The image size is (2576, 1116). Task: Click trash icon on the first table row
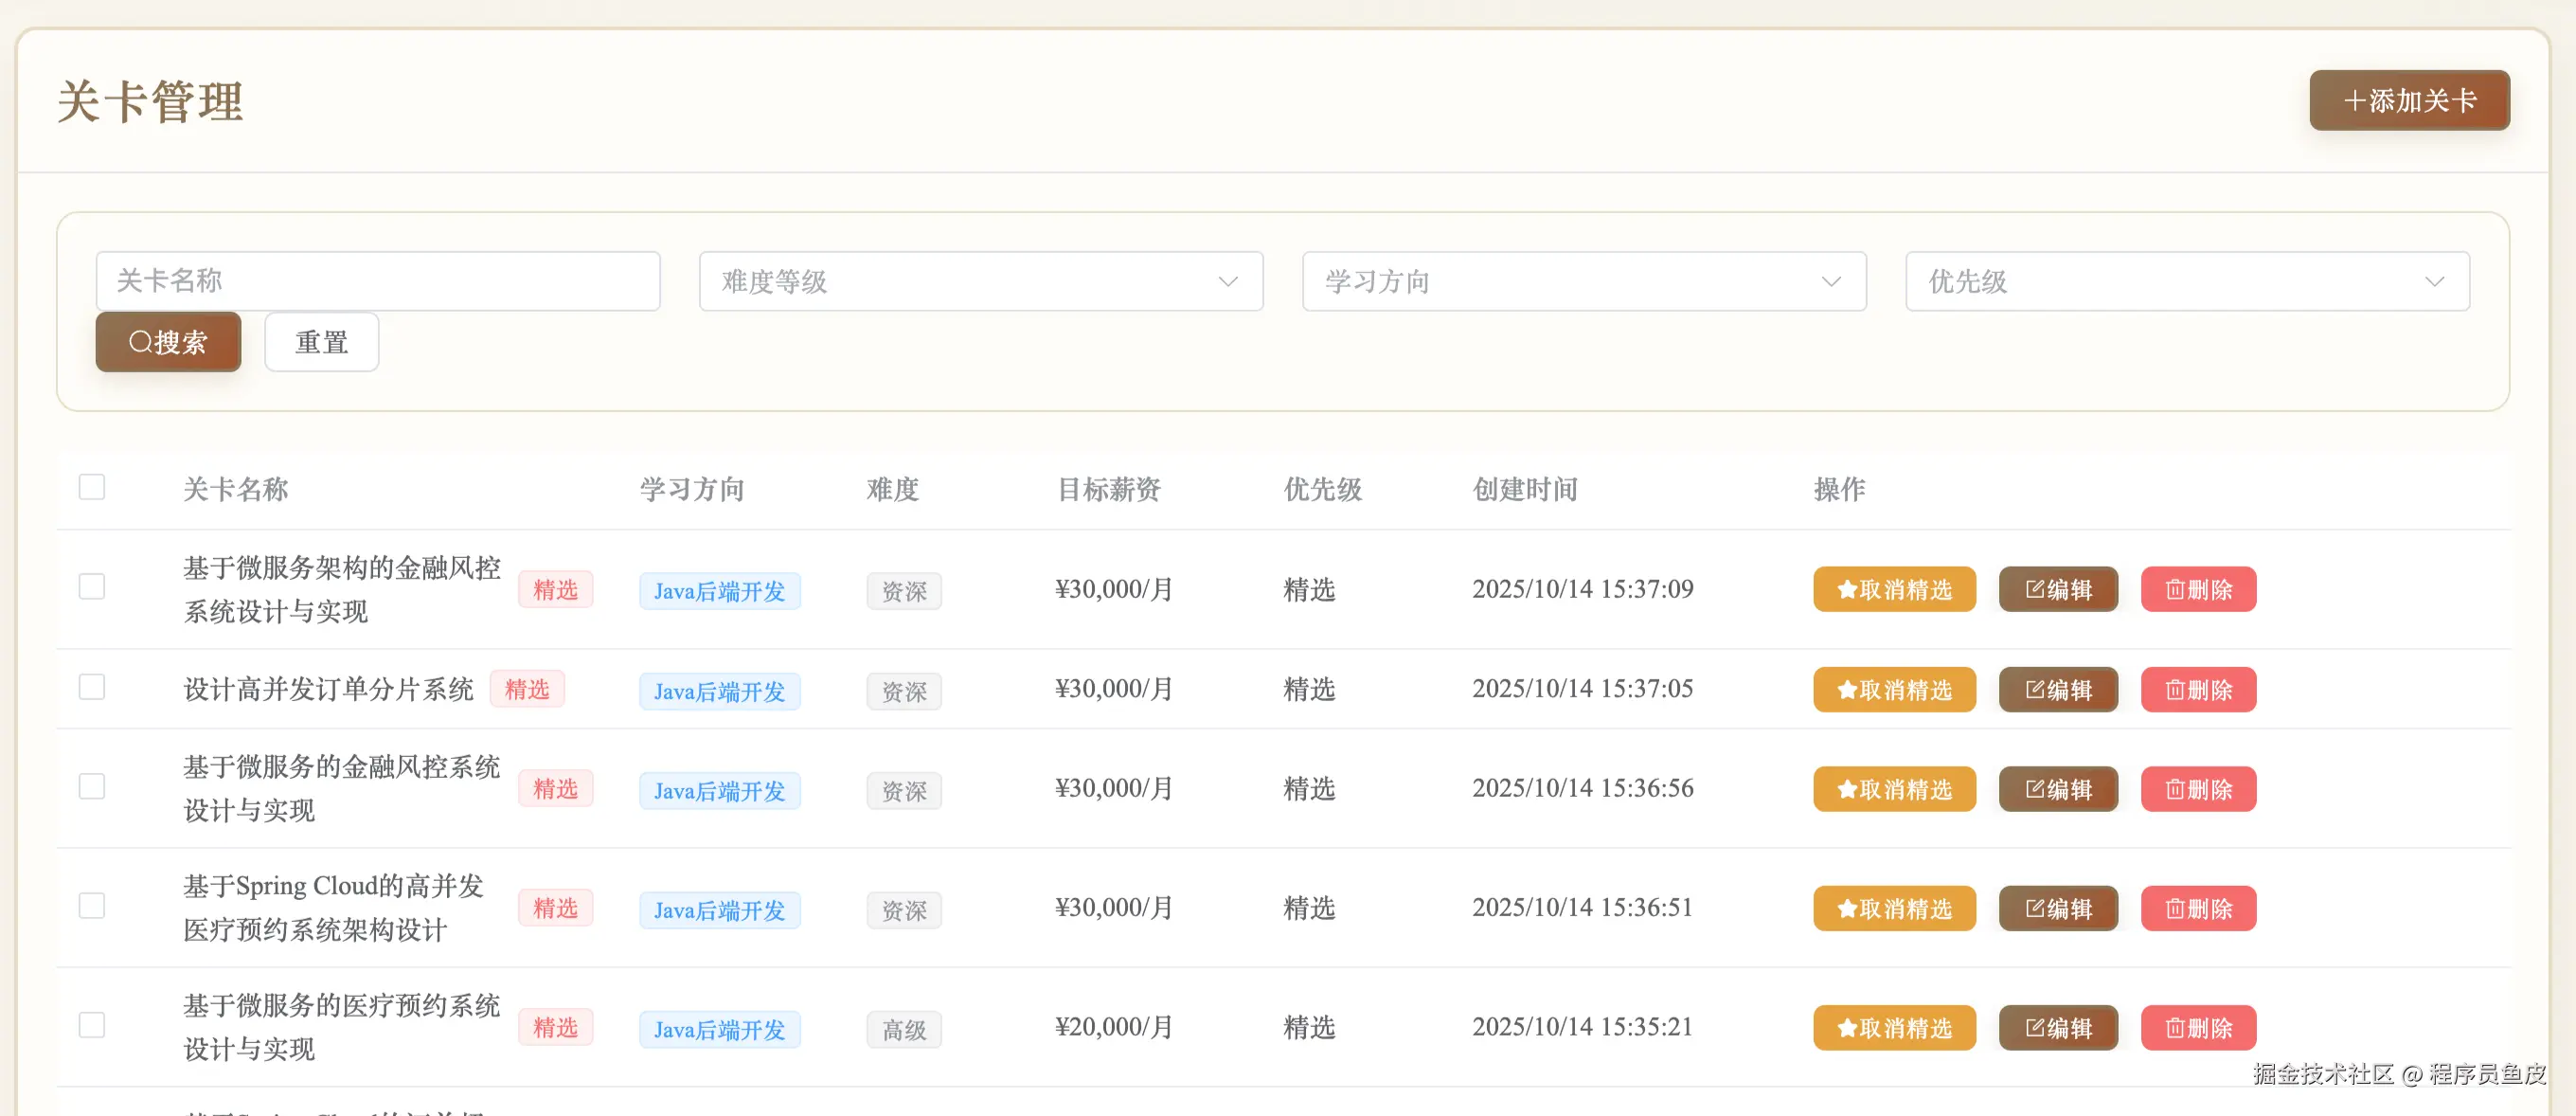2175,590
